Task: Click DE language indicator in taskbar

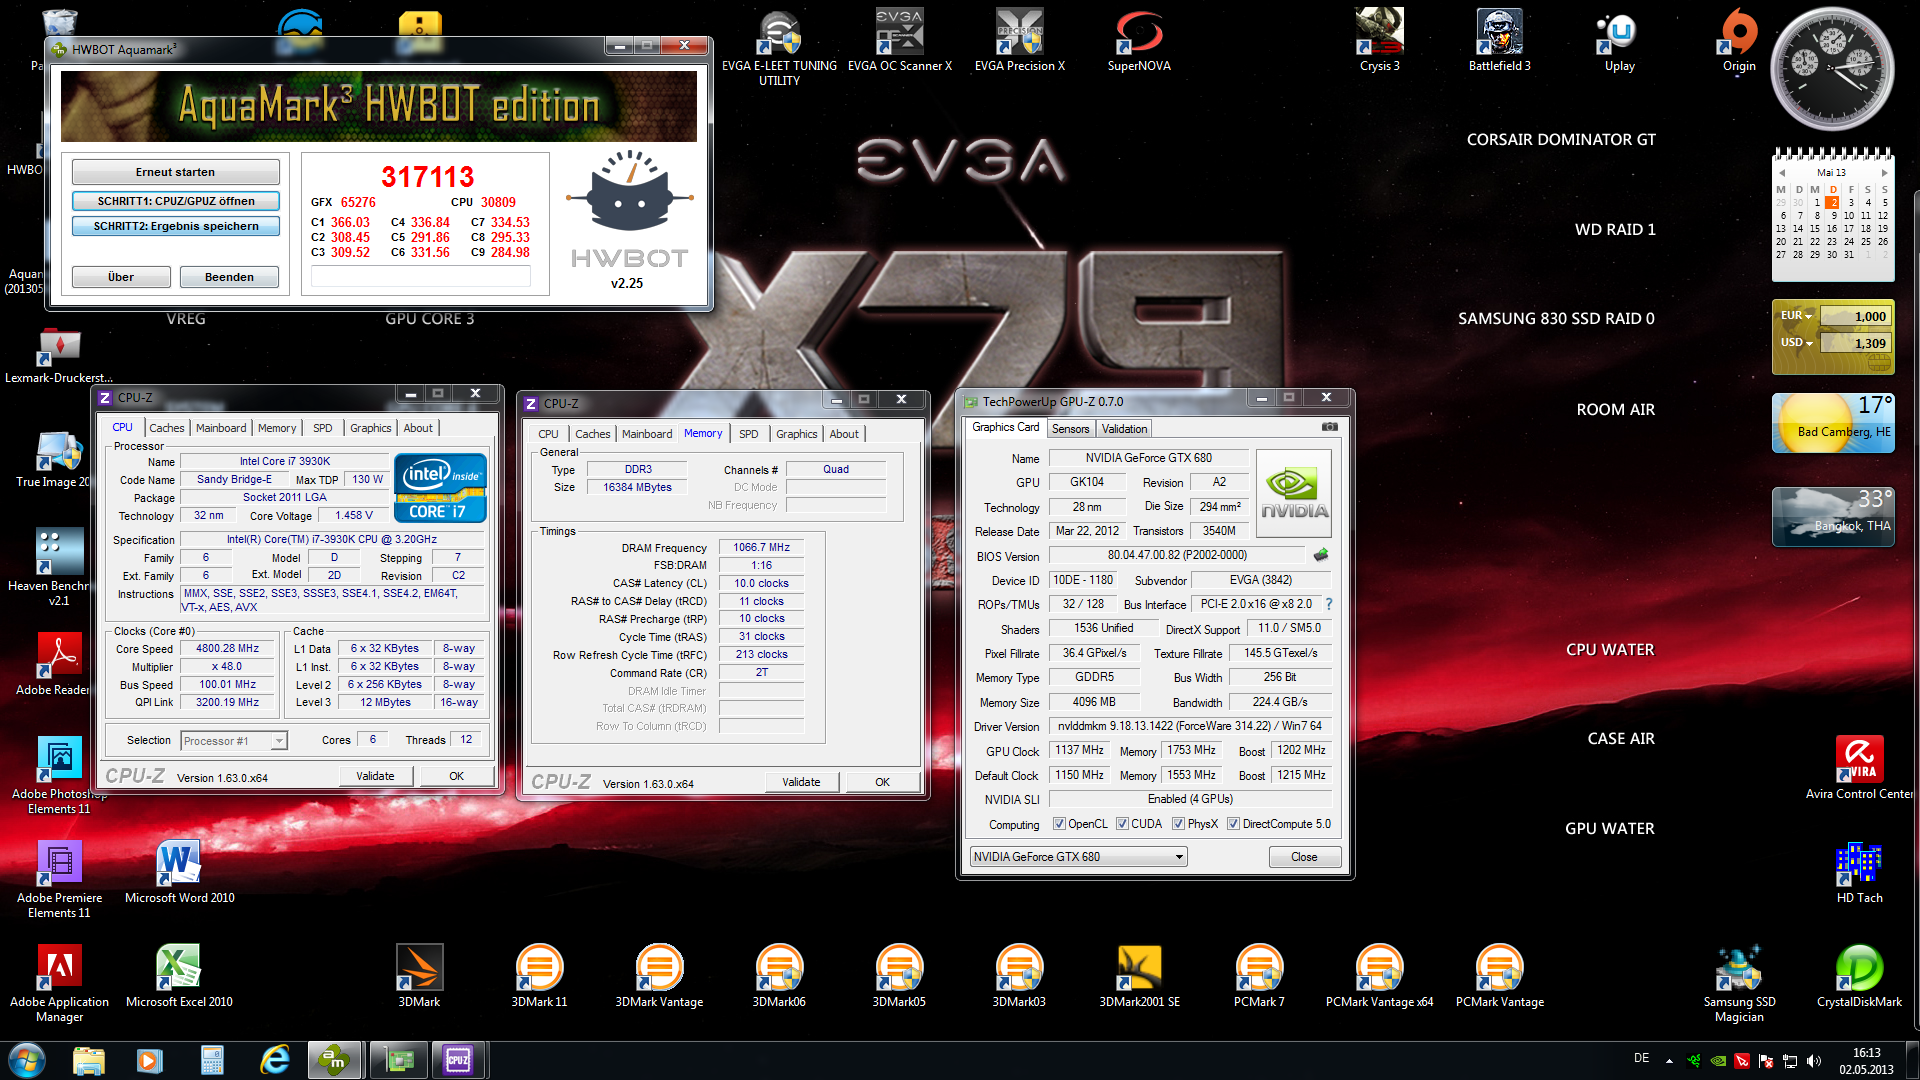Action: [1641, 1058]
